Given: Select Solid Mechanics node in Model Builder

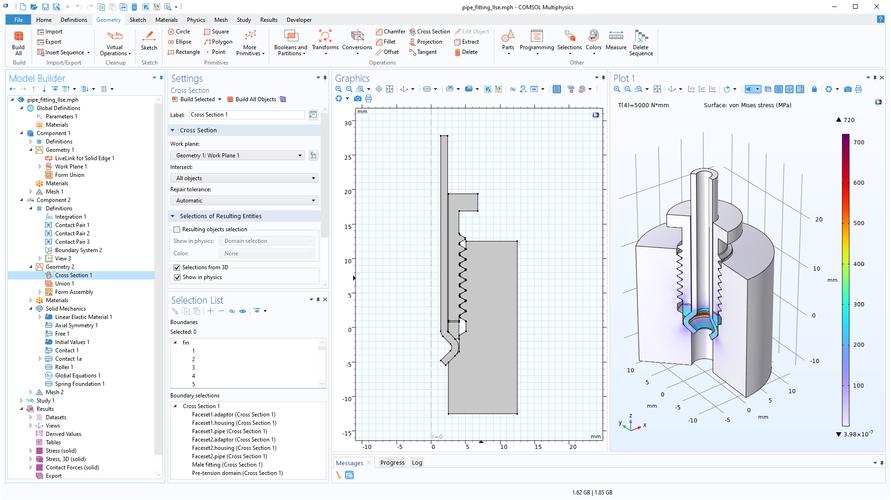Looking at the screenshot, I should pos(66,310).
